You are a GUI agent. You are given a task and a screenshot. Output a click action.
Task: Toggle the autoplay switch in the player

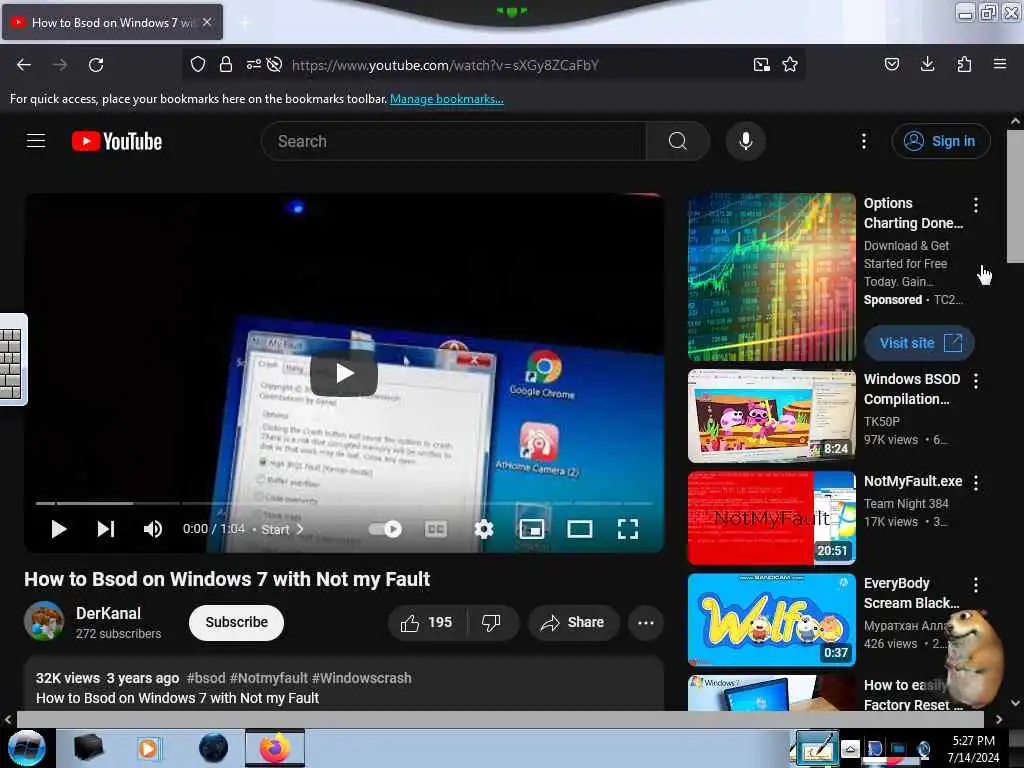[385, 529]
